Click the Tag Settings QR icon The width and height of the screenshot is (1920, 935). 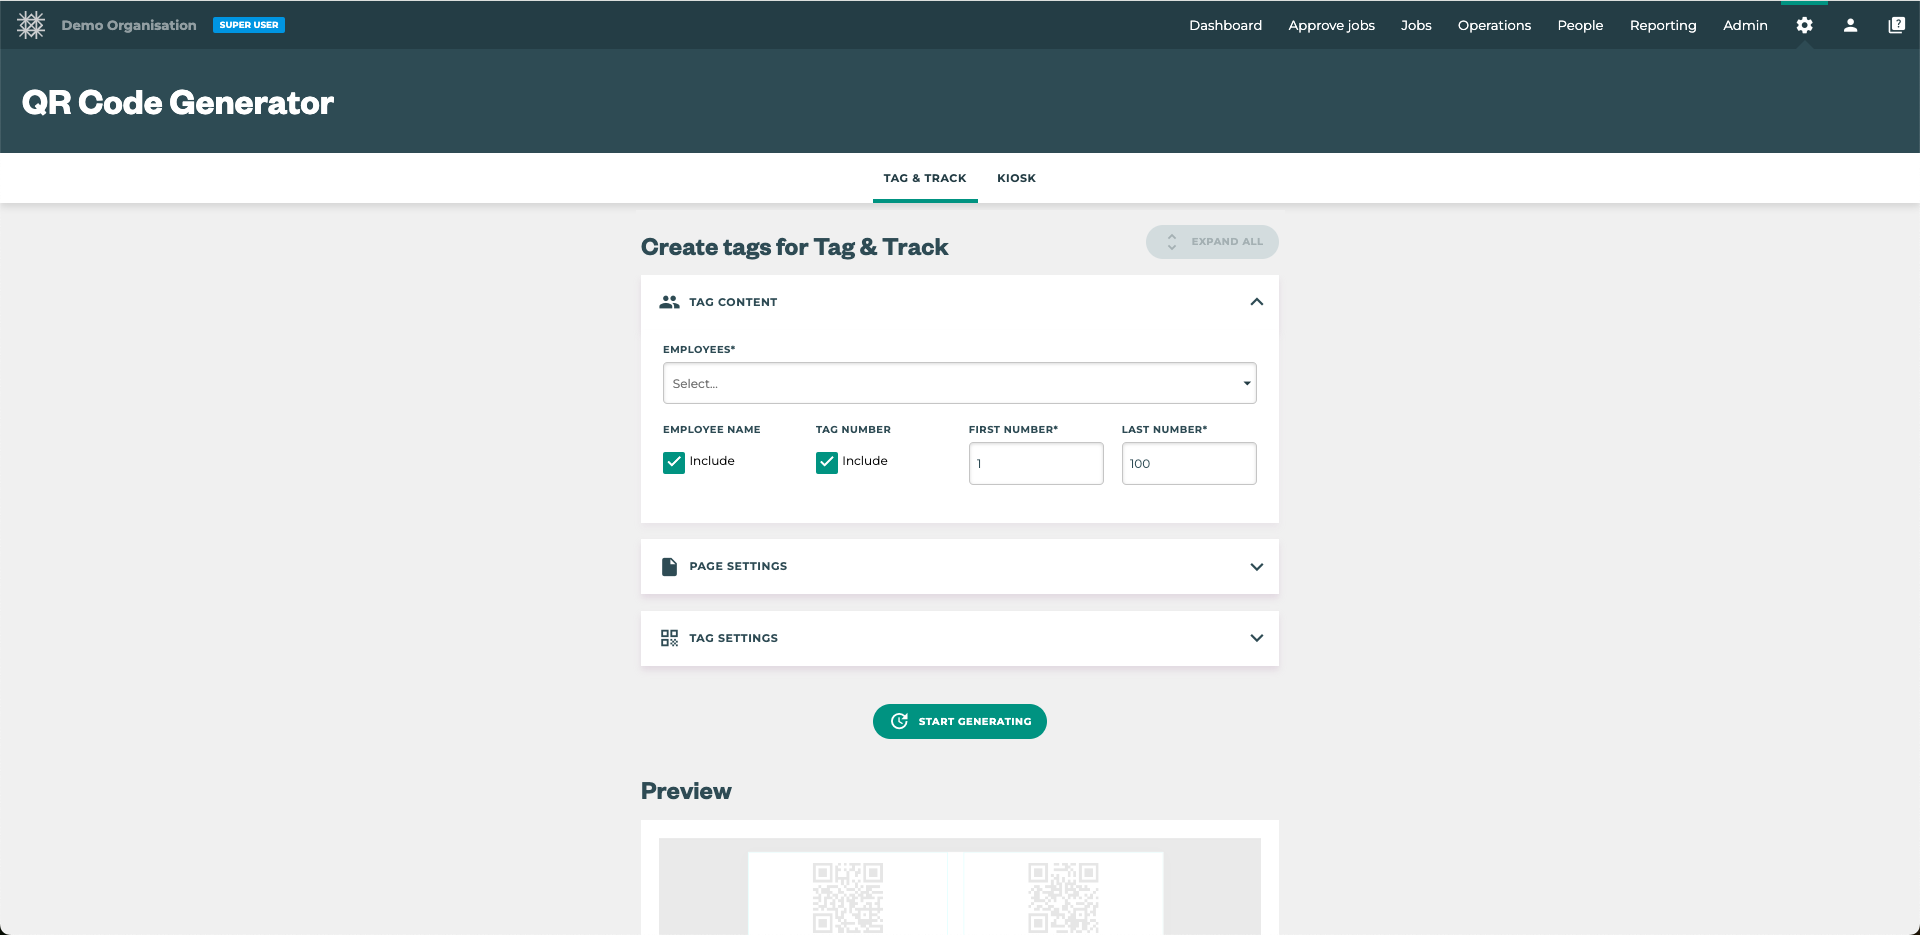[x=669, y=638]
